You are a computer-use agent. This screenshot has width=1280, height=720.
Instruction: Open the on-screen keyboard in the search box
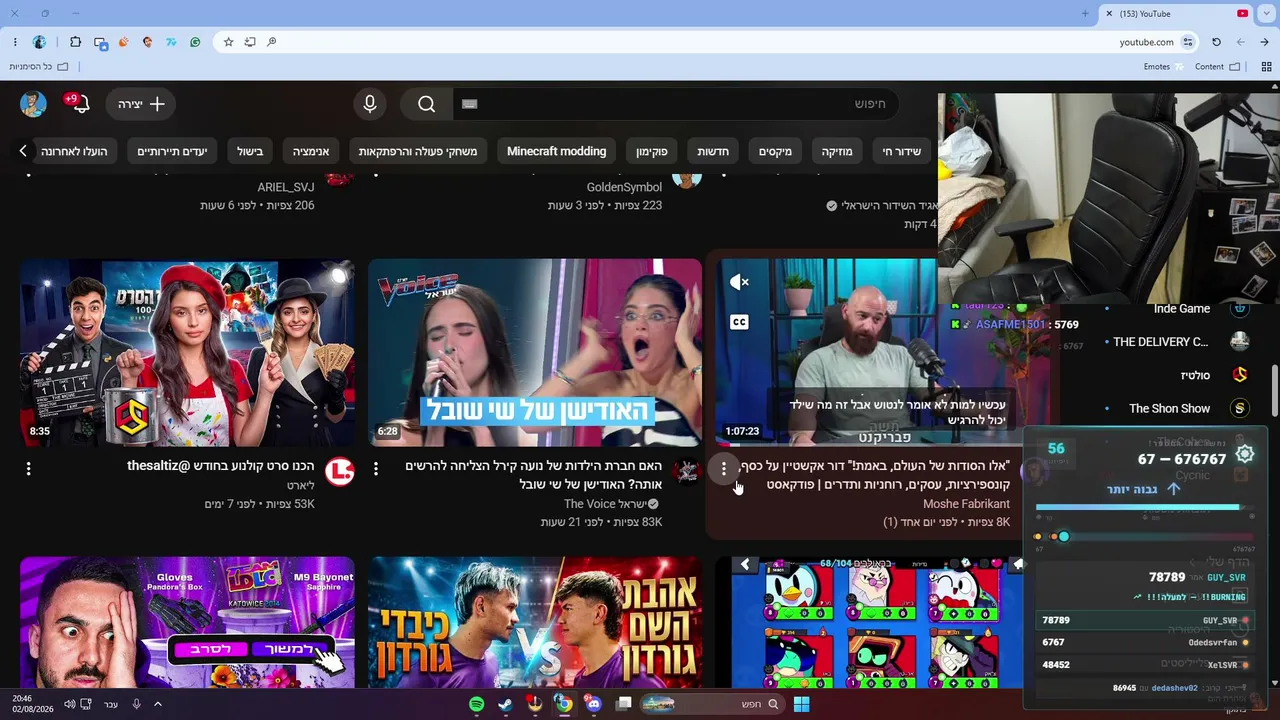point(470,104)
